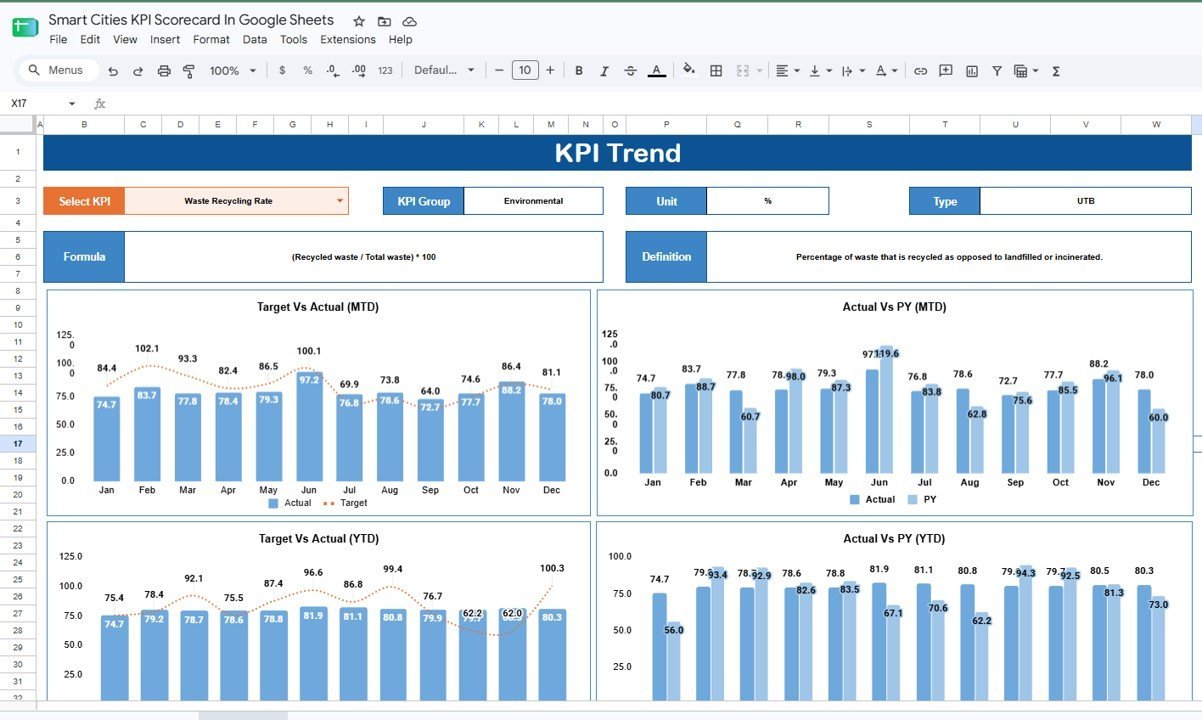The width and height of the screenshot is (1202, 720).
Task: Toggle strikethrough formatting
Action: point(630,71)
